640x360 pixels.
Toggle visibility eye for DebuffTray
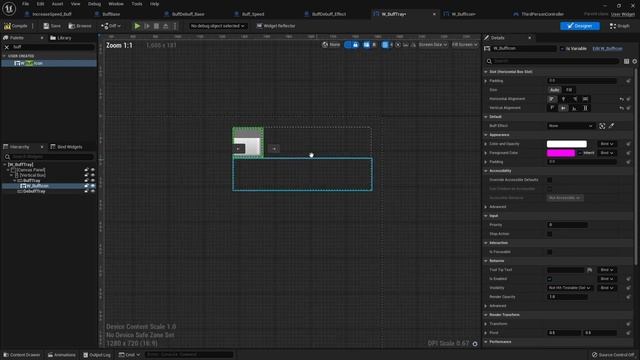coord(93,191)
